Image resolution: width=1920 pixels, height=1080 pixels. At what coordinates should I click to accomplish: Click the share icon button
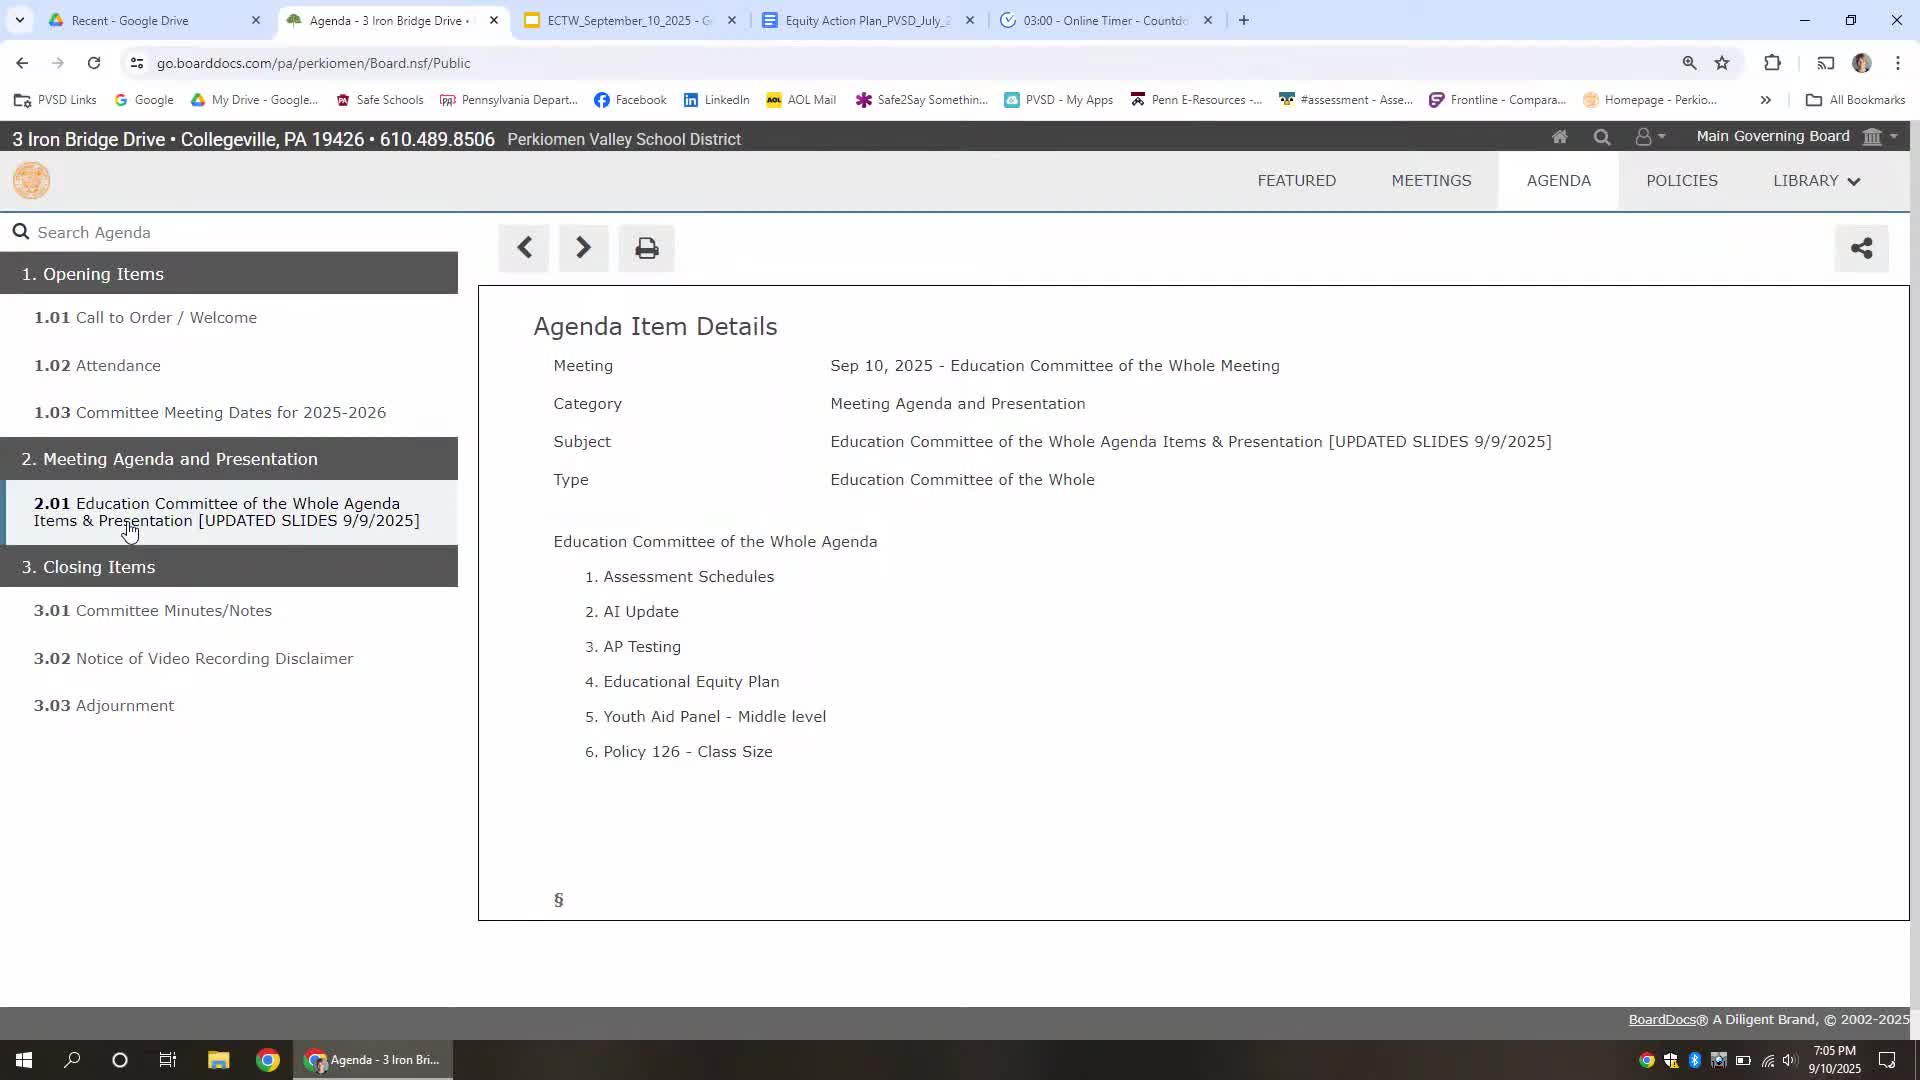[1861, 248]
